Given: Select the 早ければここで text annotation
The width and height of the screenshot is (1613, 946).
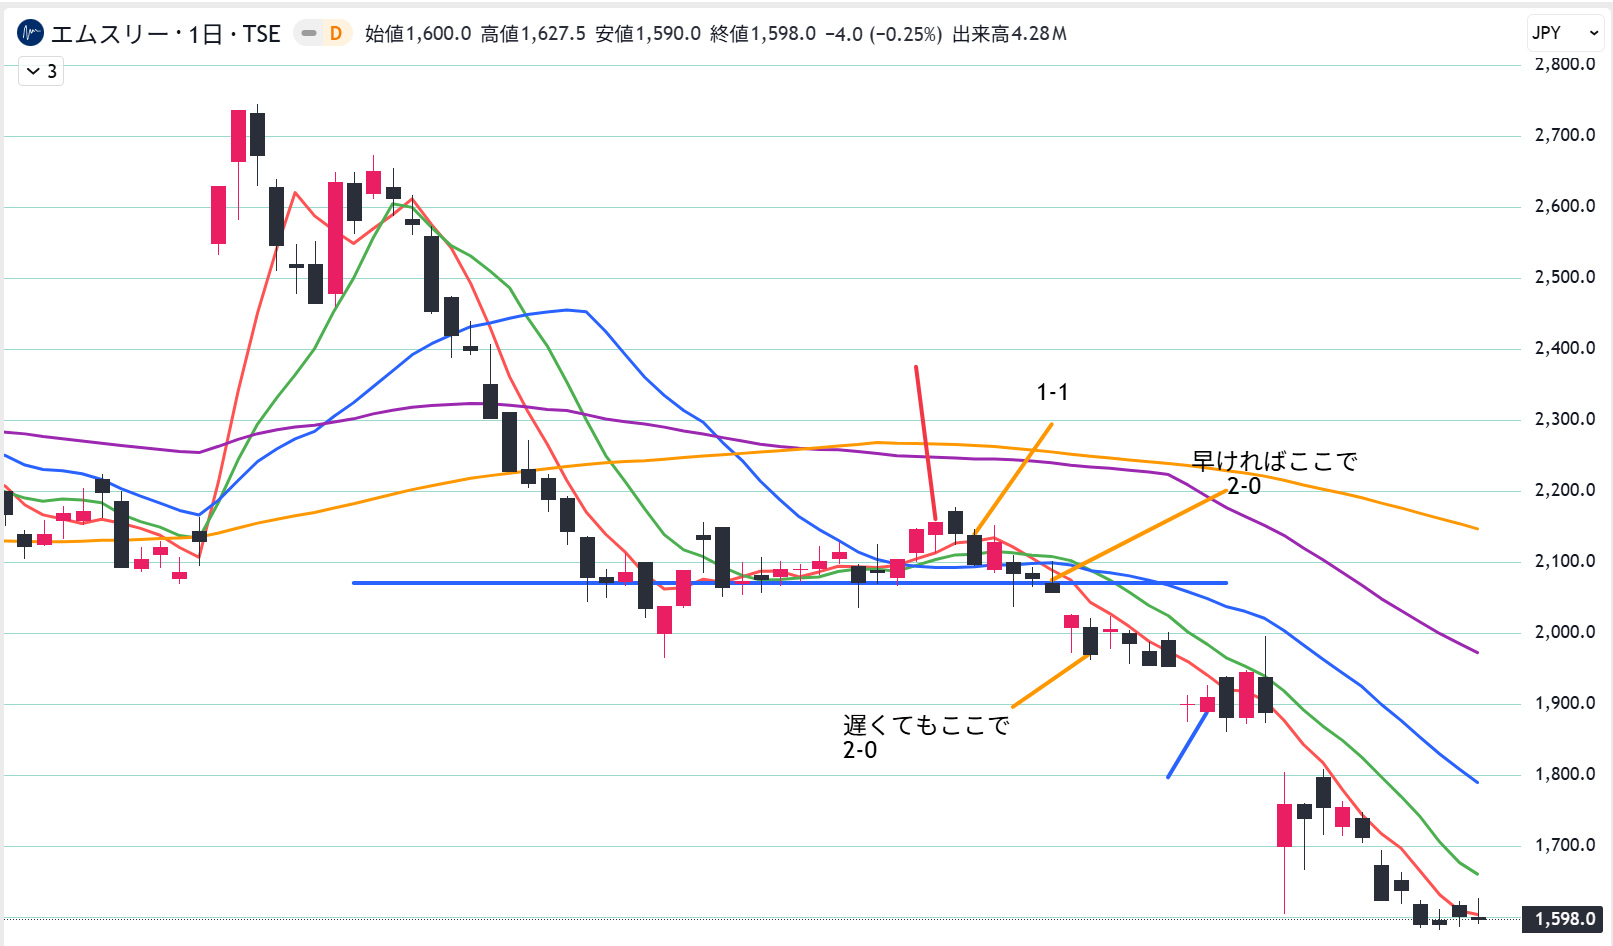Looking at the screenshot, I should [1274, 462].
